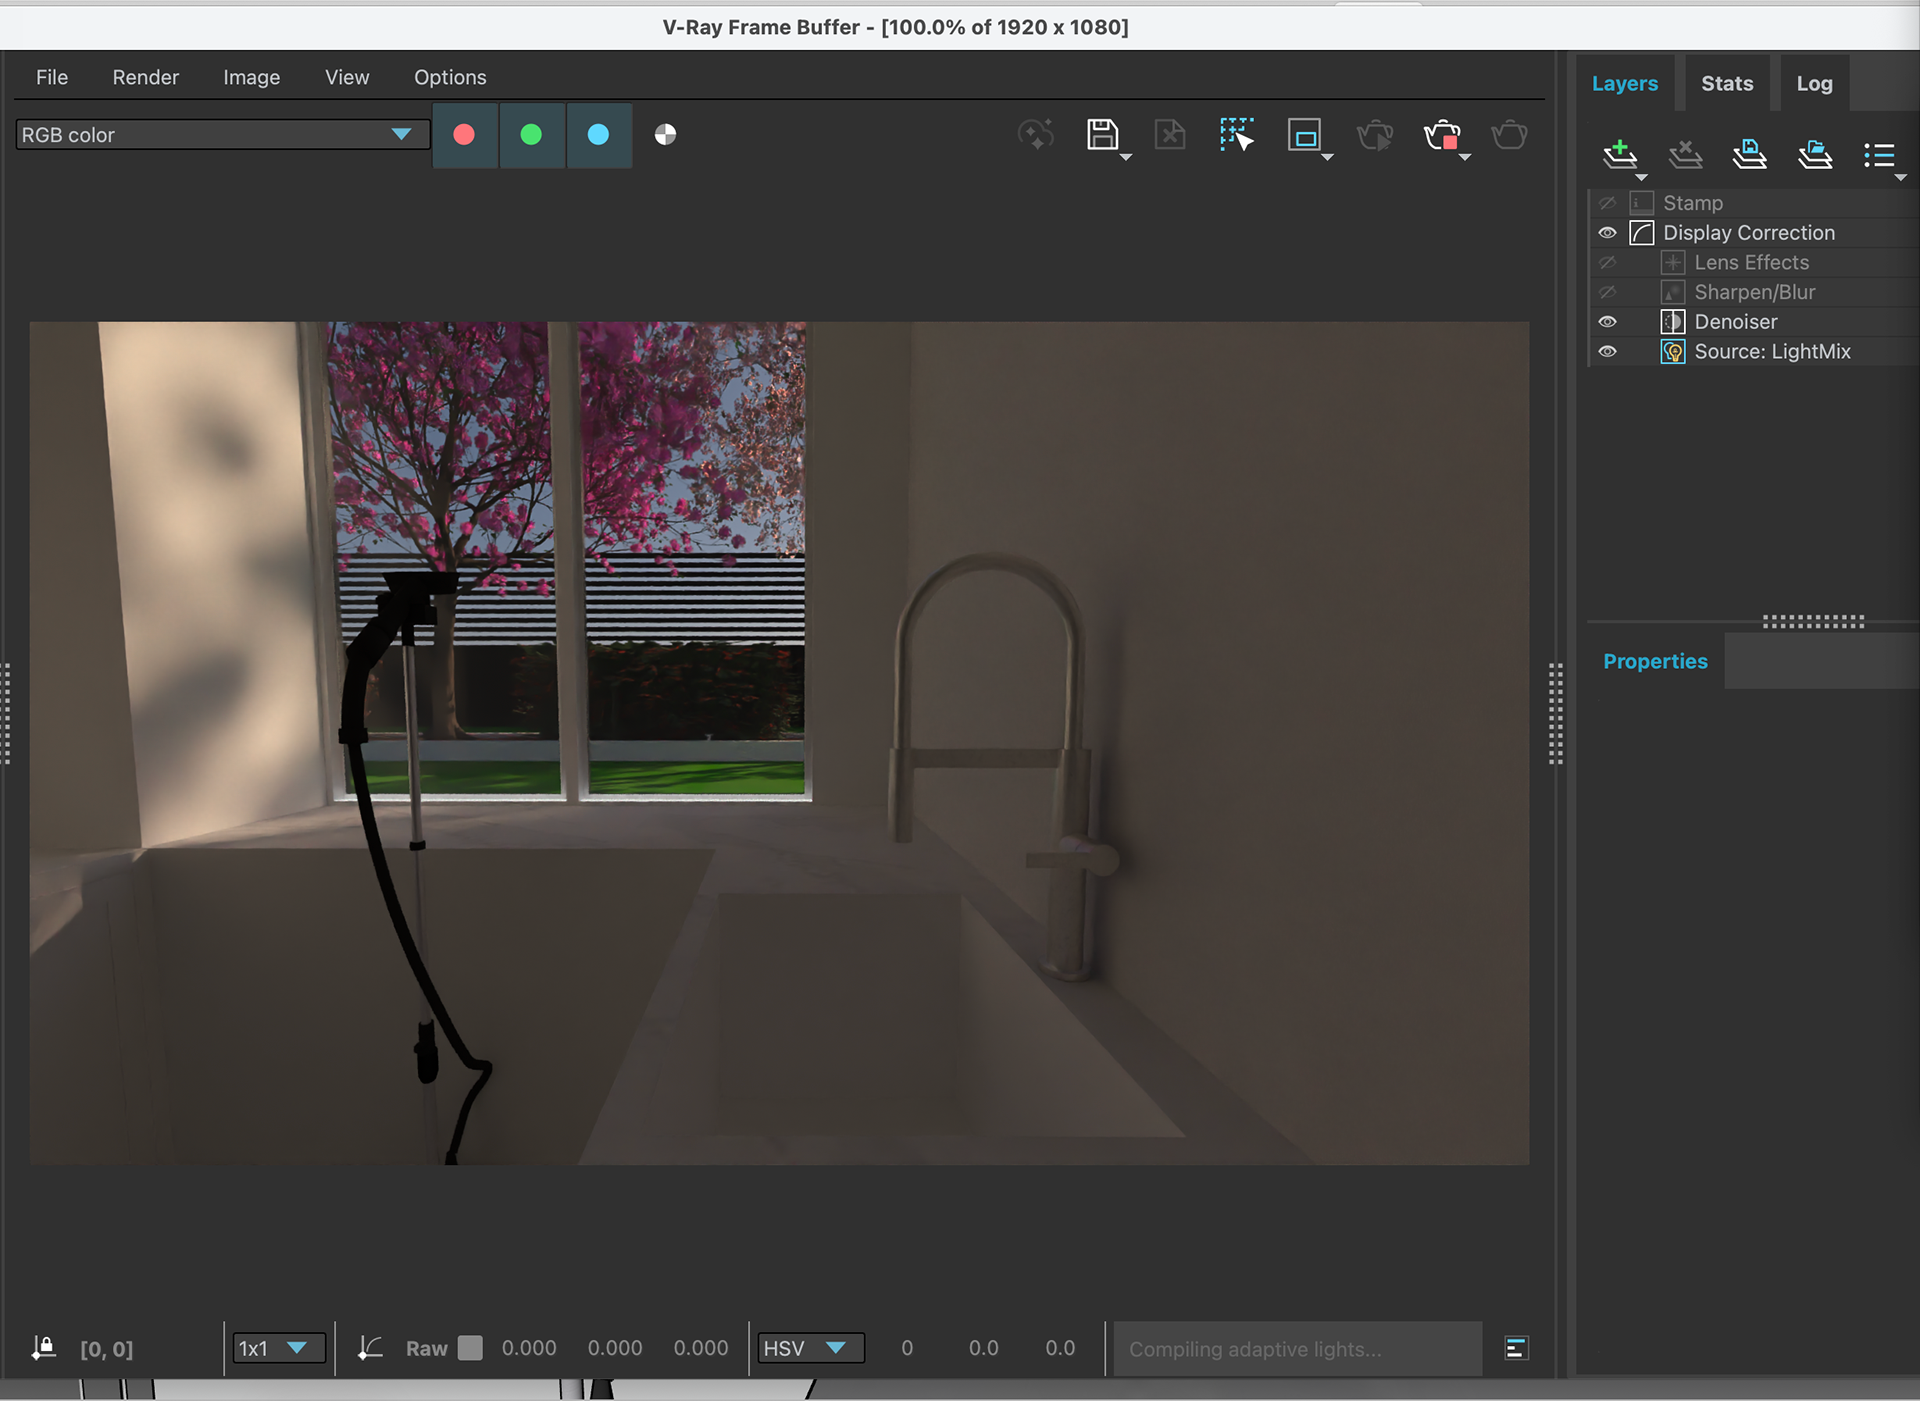
Task: Select the Display Correction layer
Action: tap(1748, 233)
